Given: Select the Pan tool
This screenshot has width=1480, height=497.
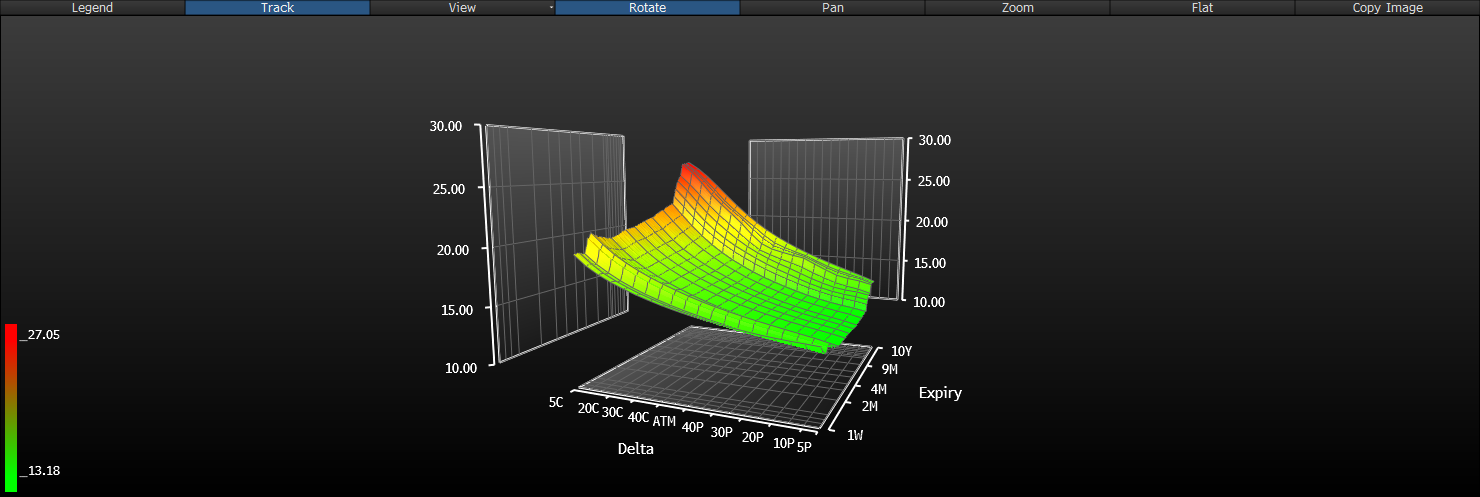Looking at the screenshot, I should pos(832,8).
